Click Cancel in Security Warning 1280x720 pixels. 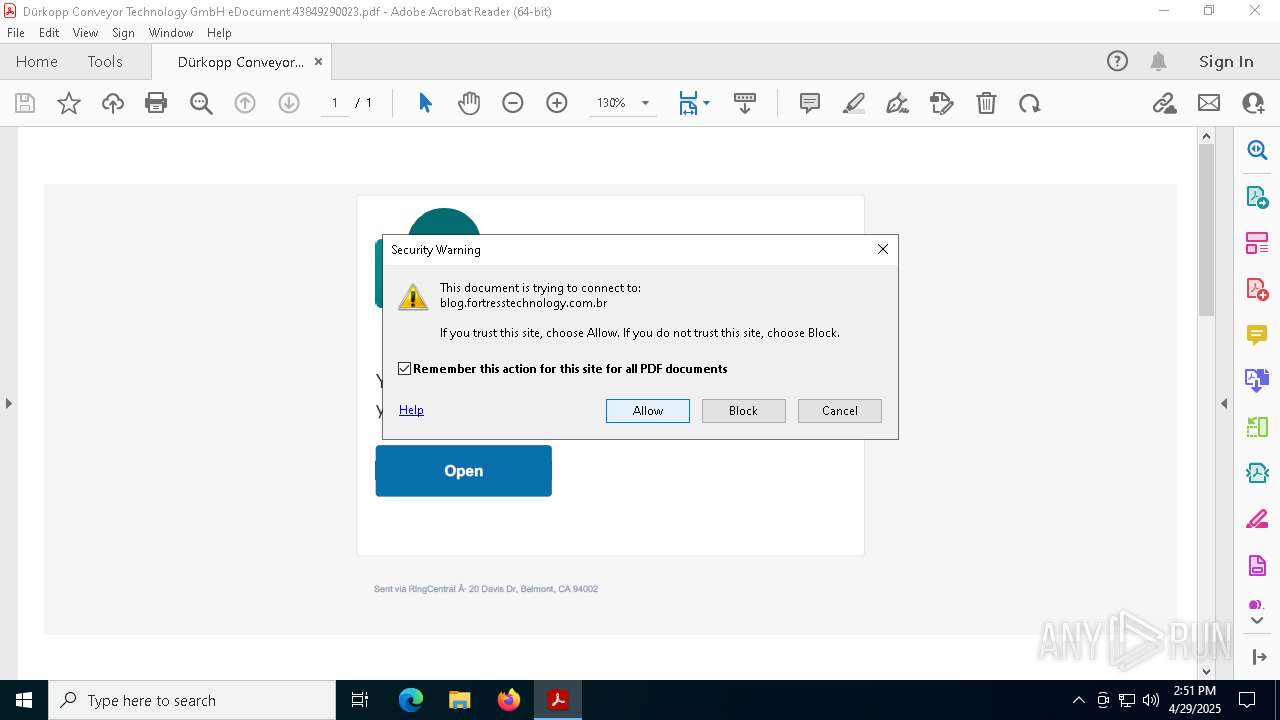click(x=840, y=411)
